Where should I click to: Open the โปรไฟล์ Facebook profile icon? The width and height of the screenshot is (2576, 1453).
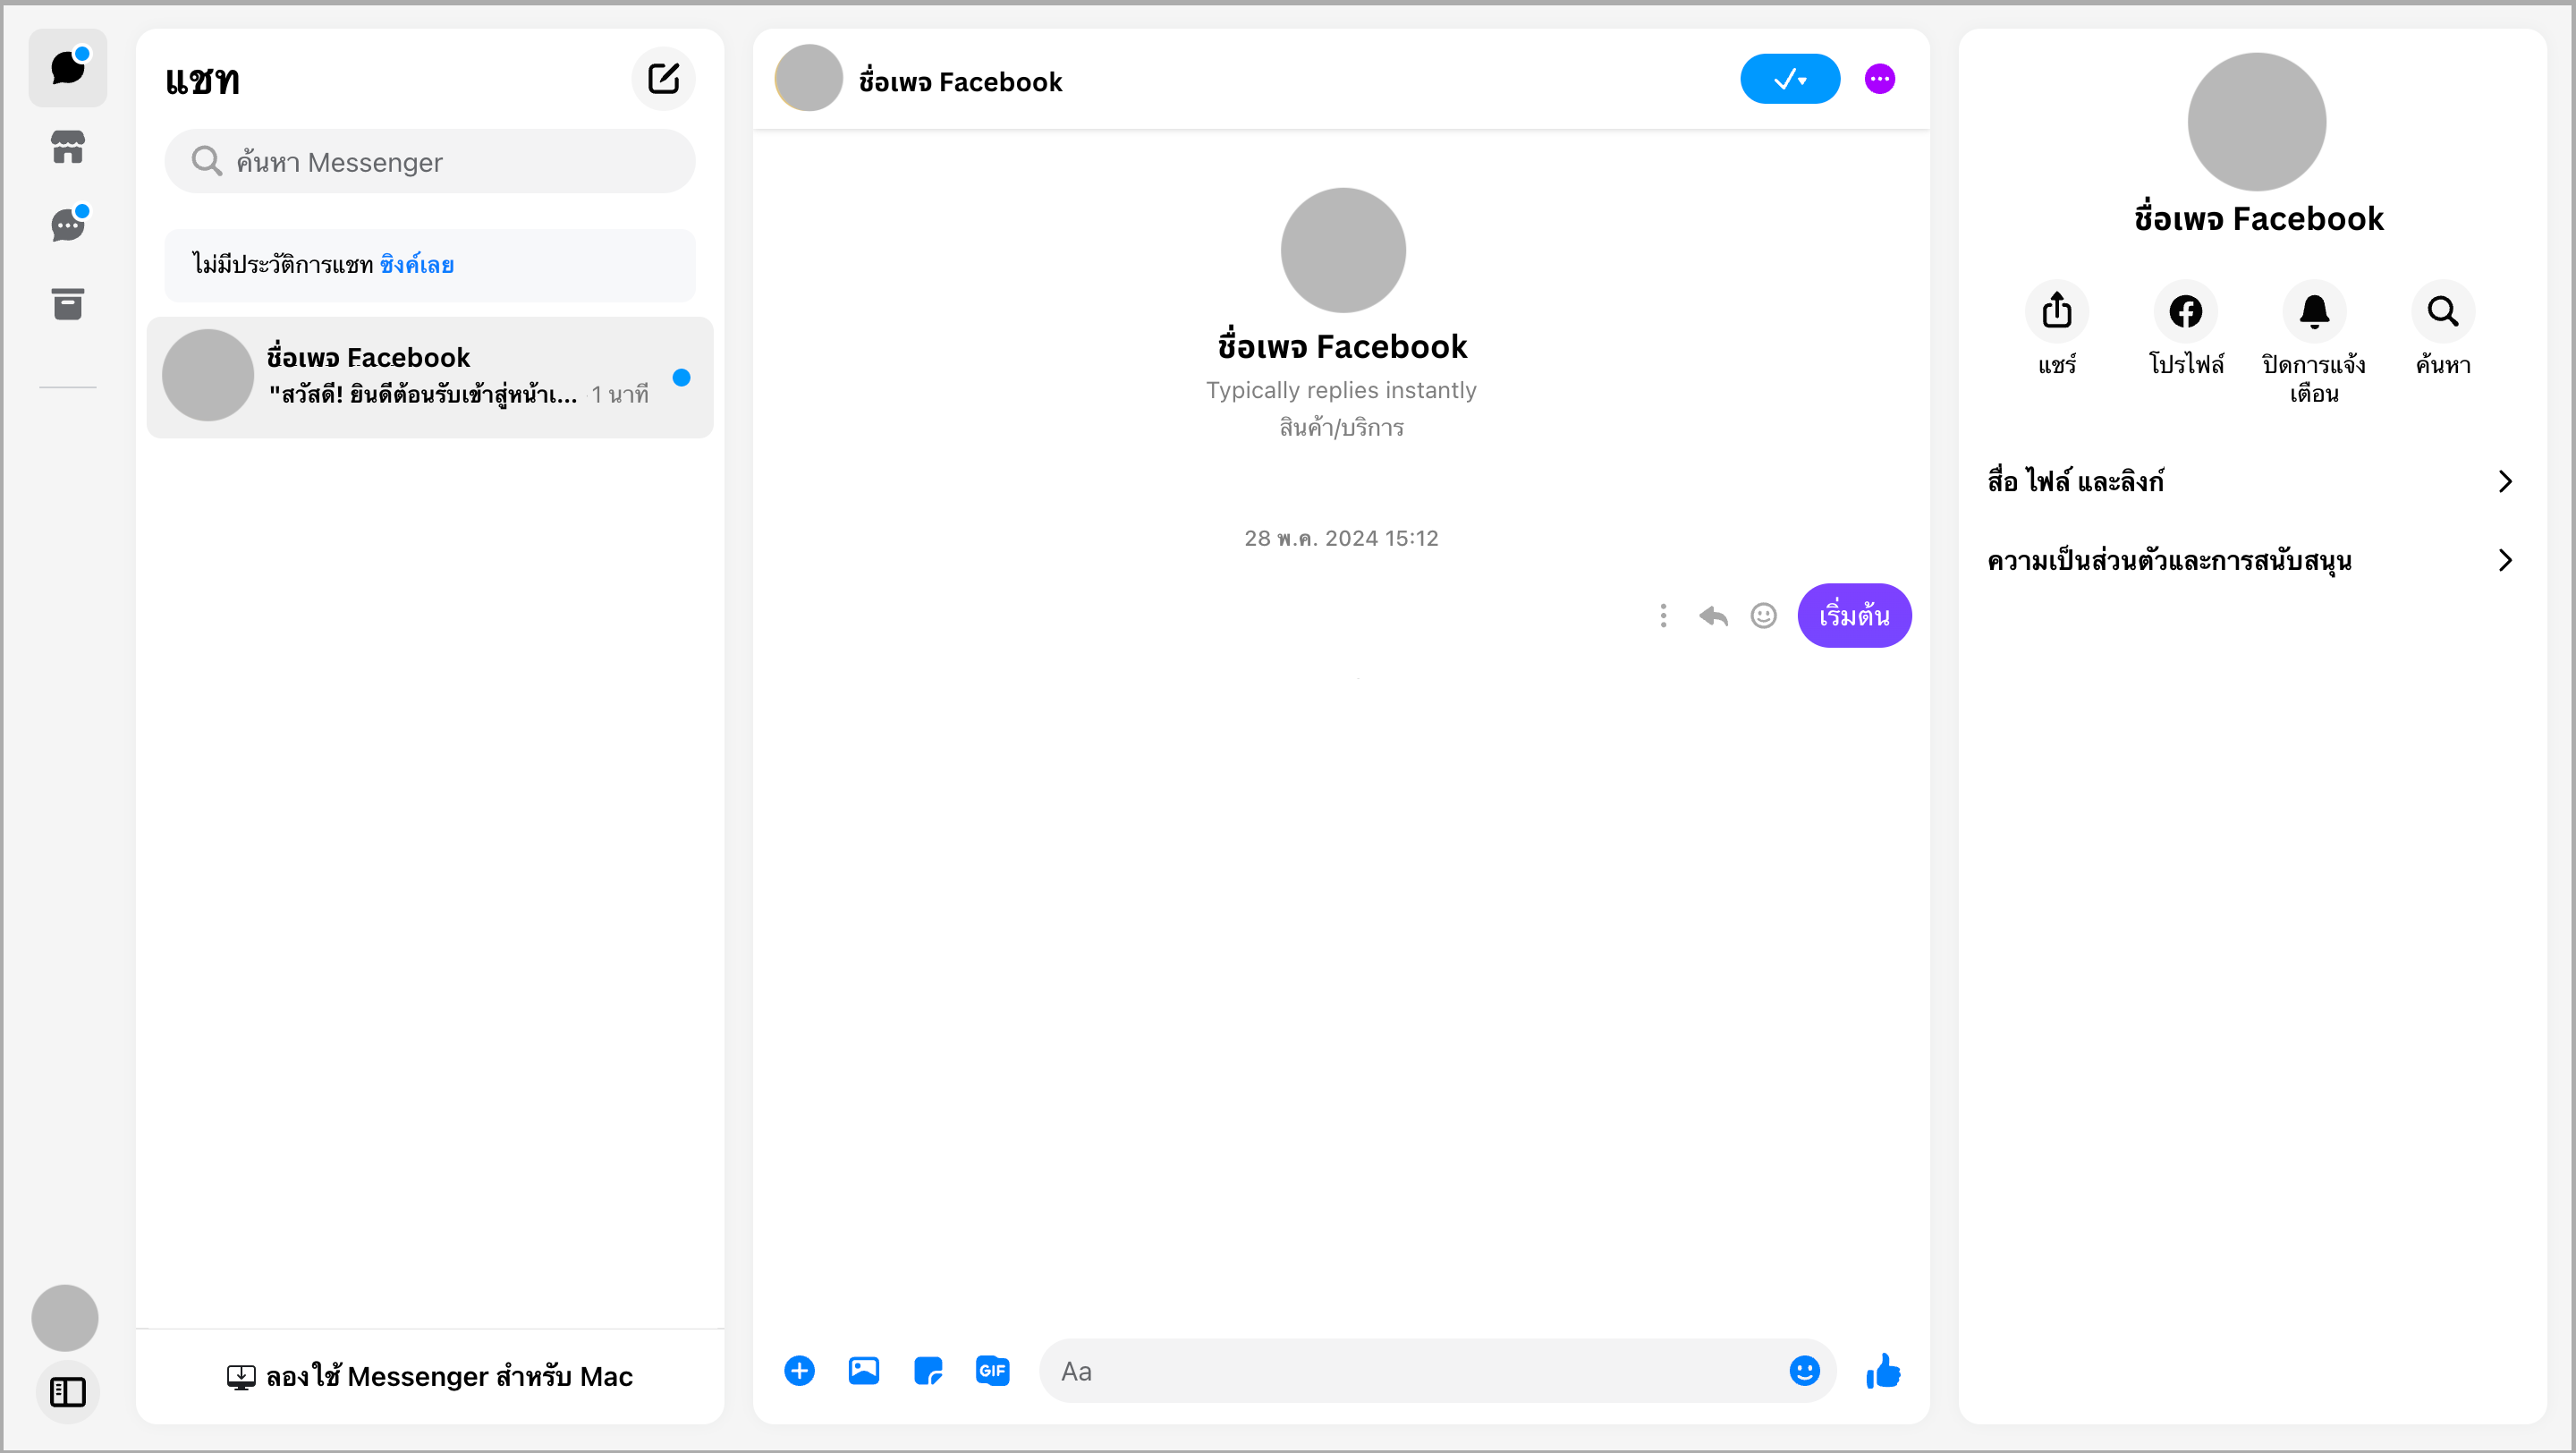pos(2185,311)
